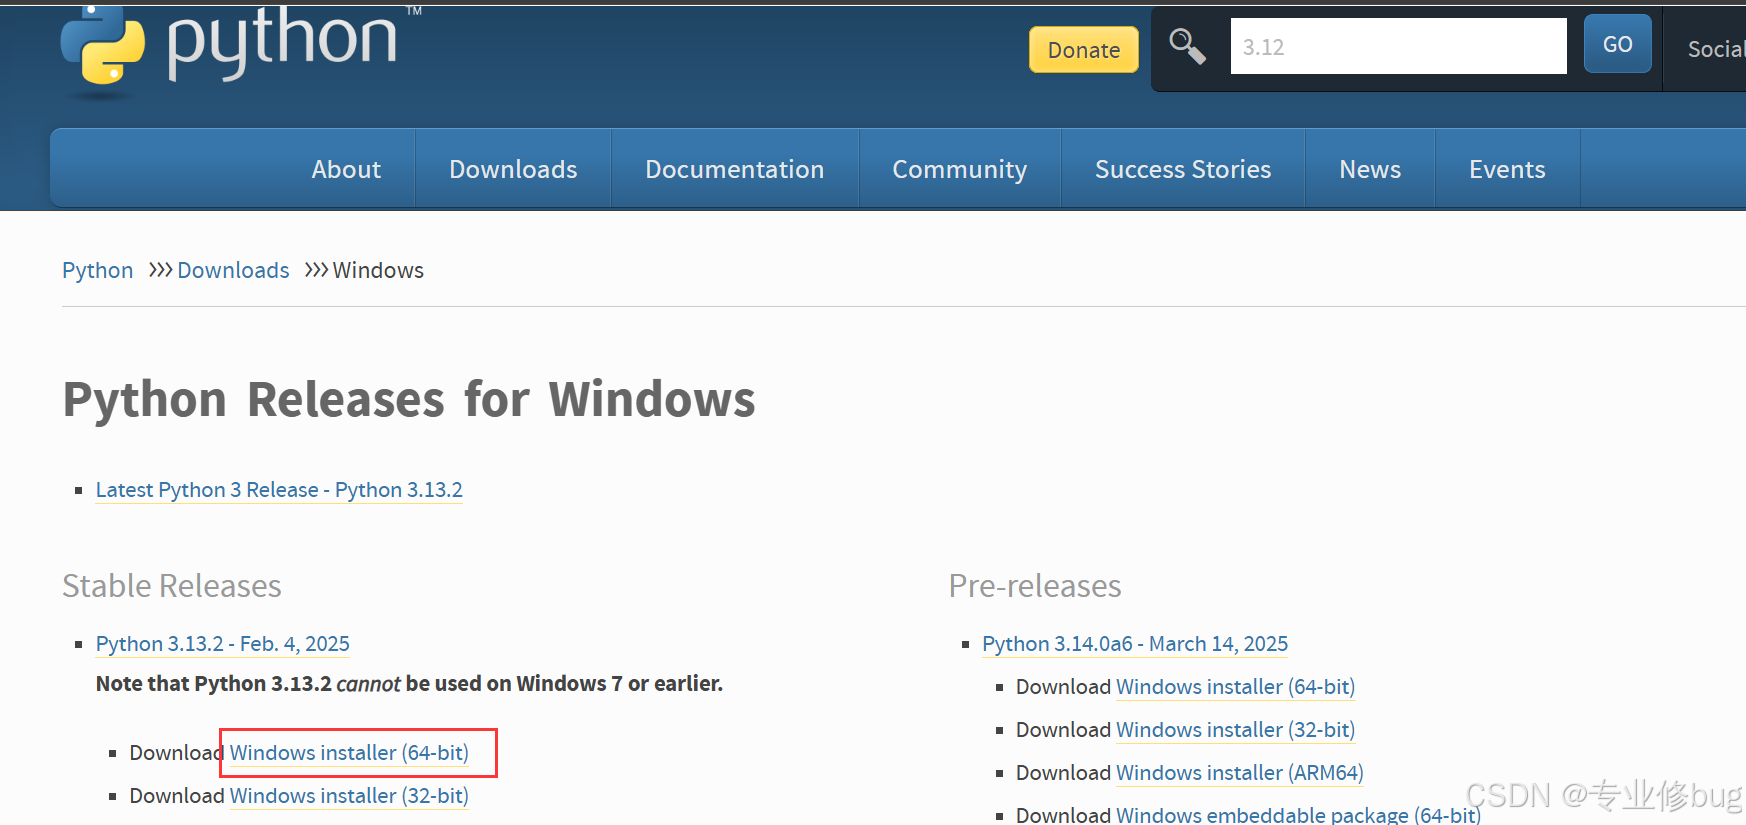Open the Community menu
Viewport: 1746px width, 825px height.
click(960, 169)
